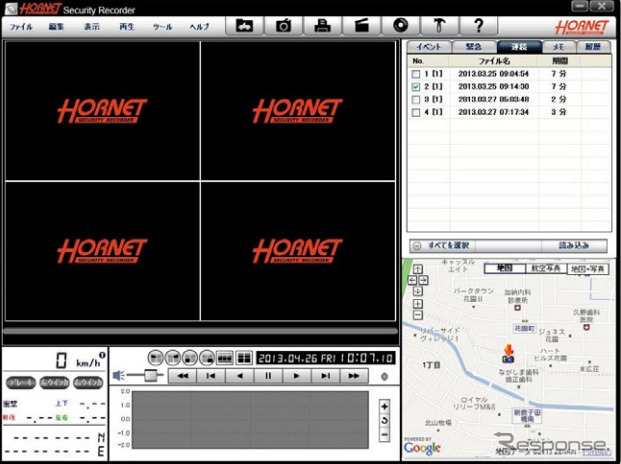The width and height of the screenshot is (621, 464).
Task: Fast-forward with the double-right arrow button
Action: [x=353, y=376]
